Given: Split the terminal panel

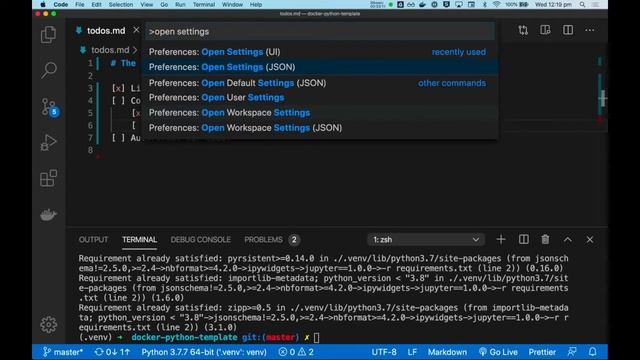Looking at the screenshot, I should pyautogui.click(x=524, y=240).
